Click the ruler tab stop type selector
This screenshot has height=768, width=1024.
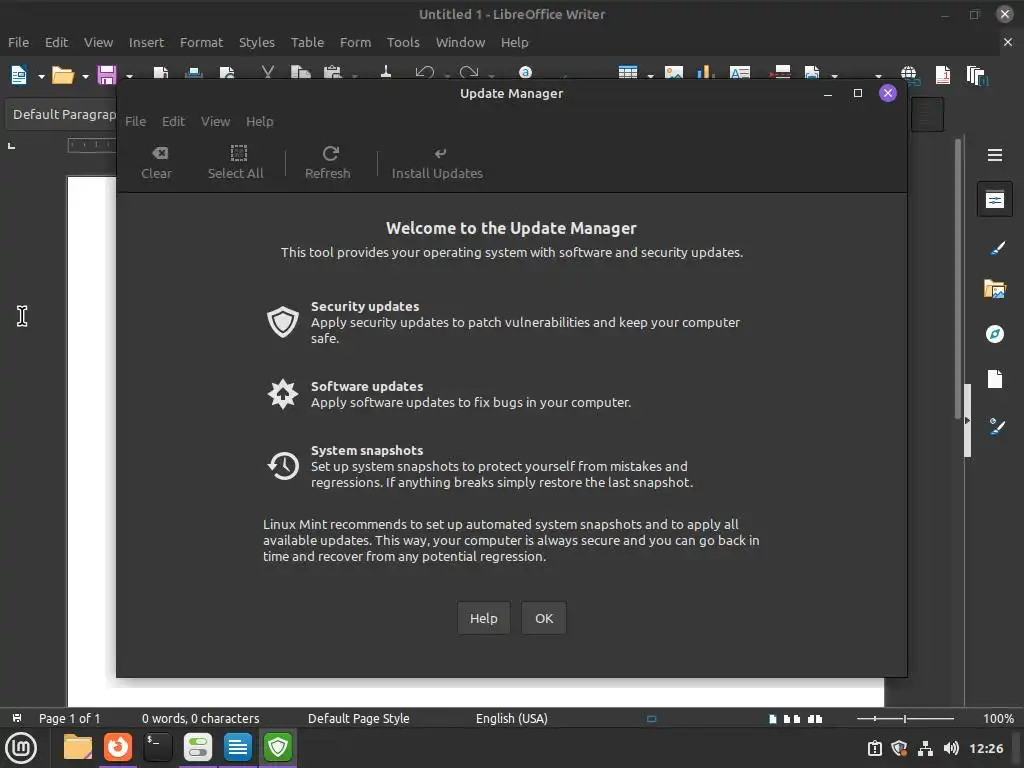11,146
